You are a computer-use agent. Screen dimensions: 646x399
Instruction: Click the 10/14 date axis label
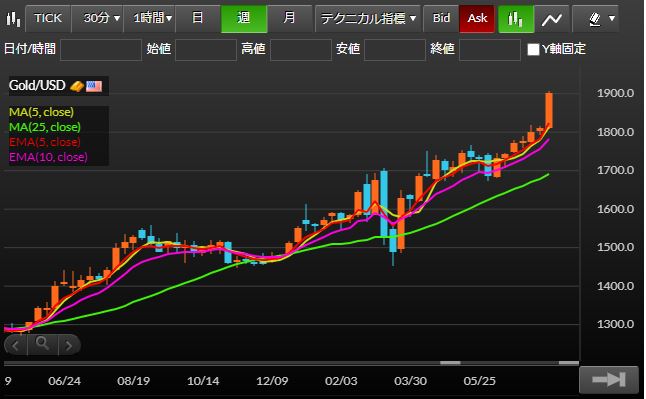[x=203, y=381]
